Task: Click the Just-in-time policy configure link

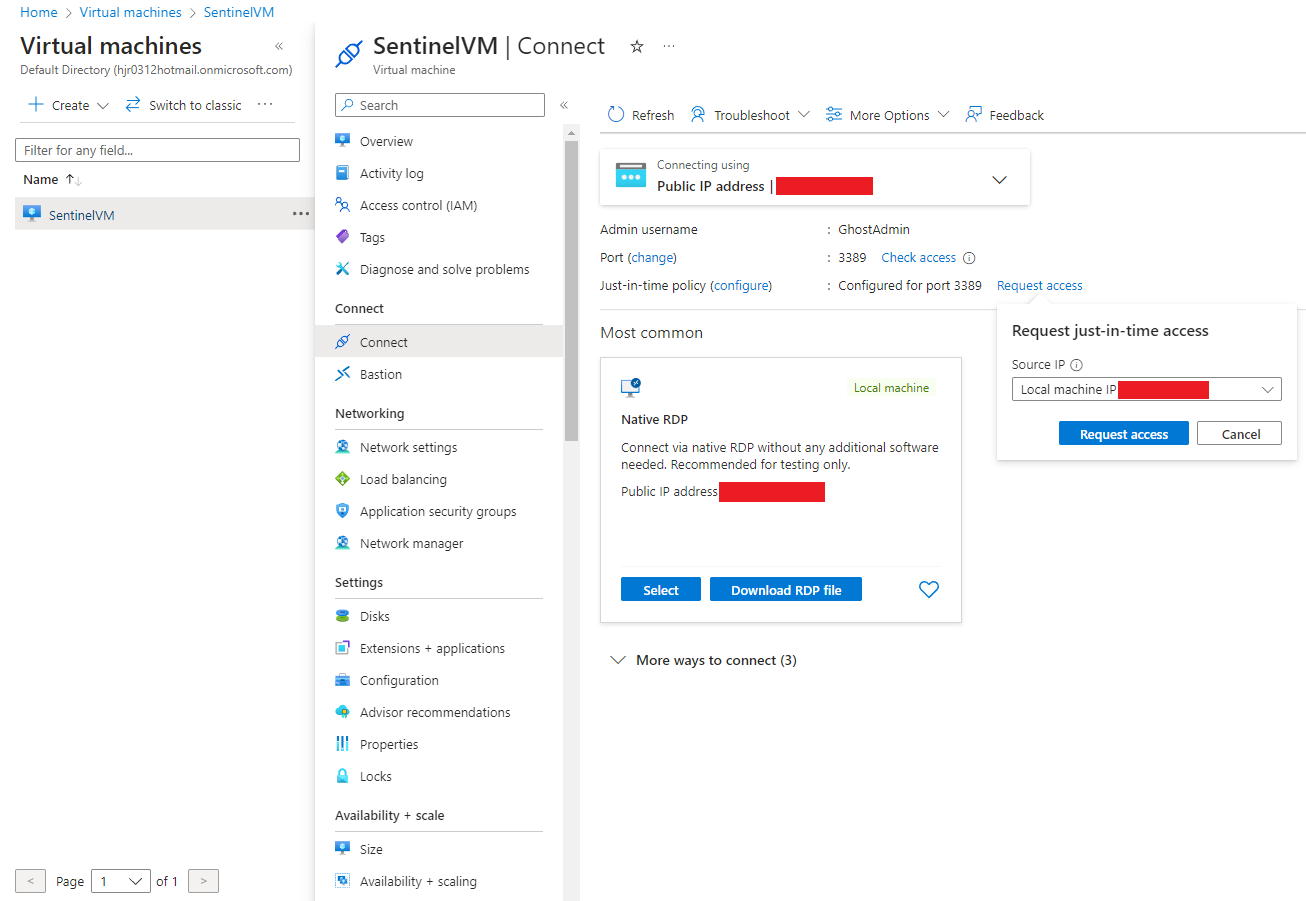Action: pyautogui.click(x=741, y=285)
